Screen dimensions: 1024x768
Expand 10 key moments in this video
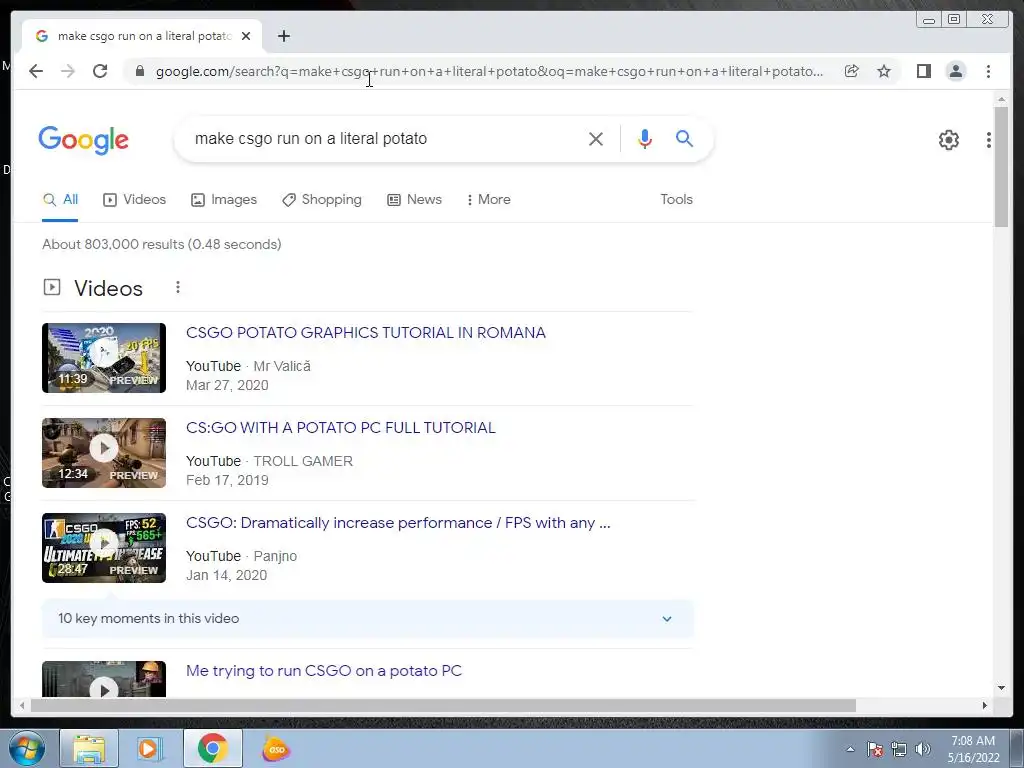[368, 618]
